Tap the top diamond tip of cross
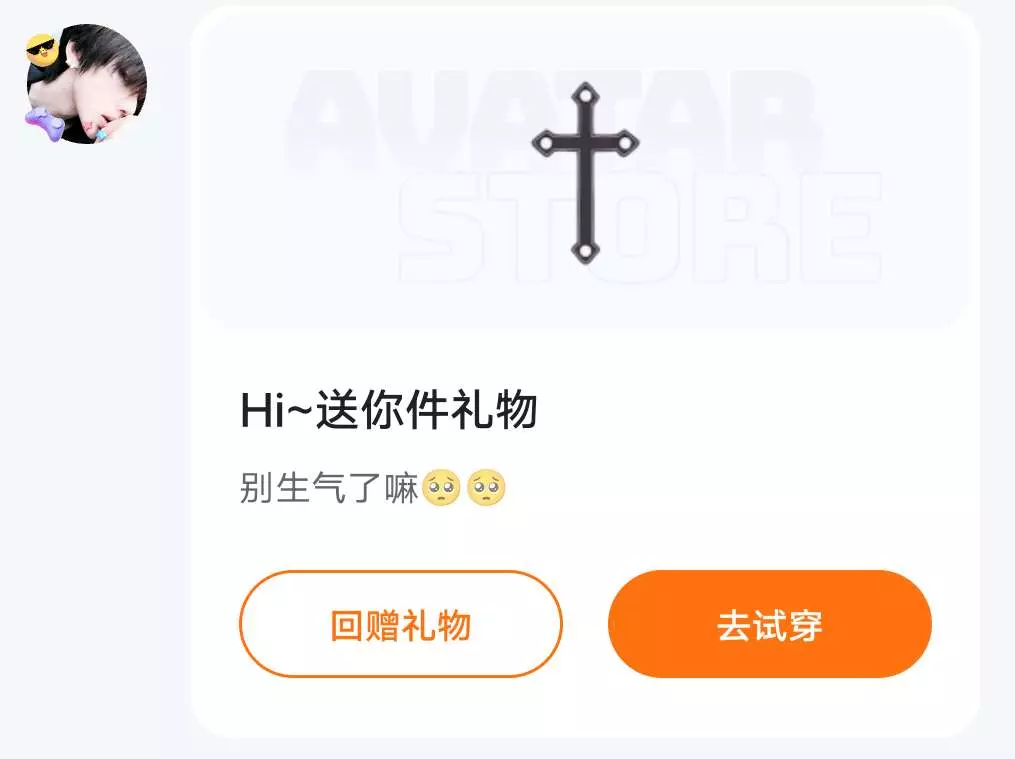The width and height of the screenshot is (1015, 759). (585, 96)
